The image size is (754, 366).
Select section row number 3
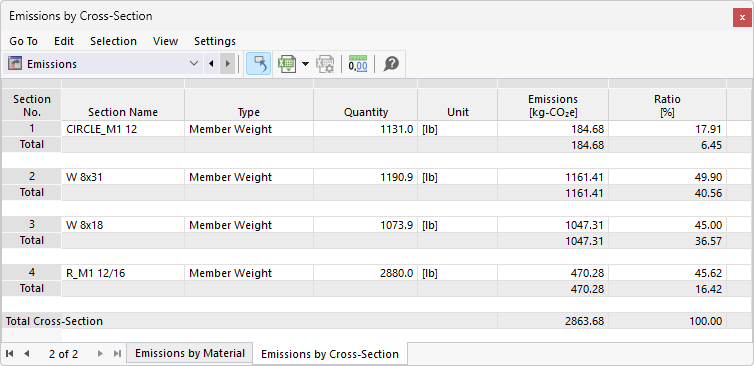pos(32,225)
